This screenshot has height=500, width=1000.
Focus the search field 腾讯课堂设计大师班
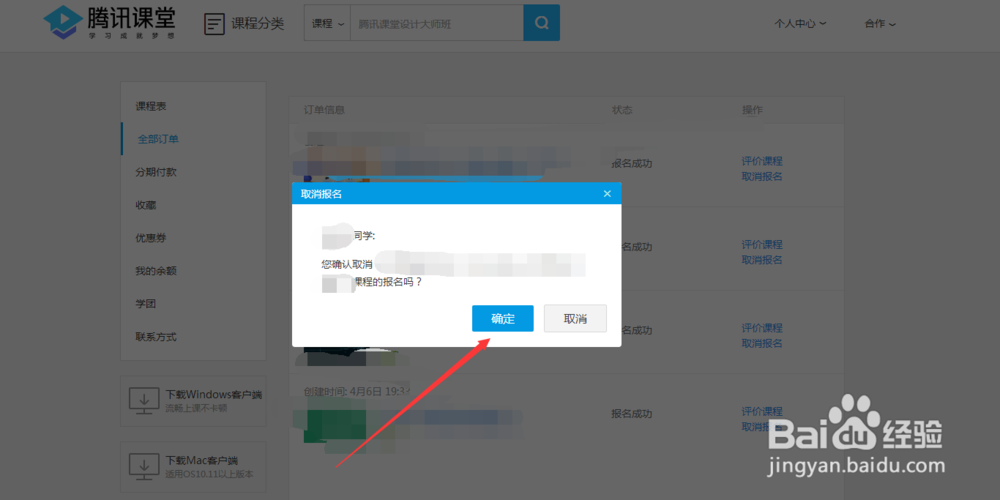pos(437,24)
